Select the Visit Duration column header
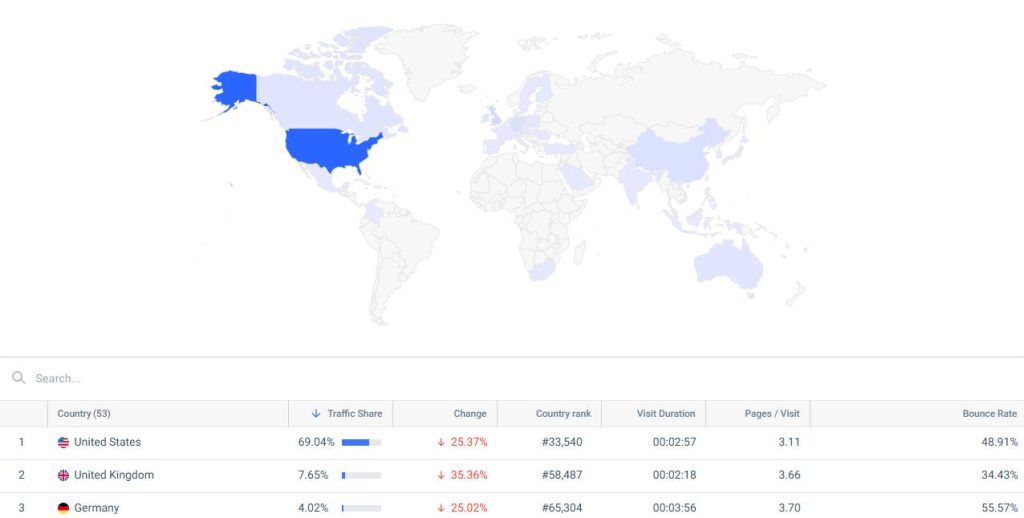This screenshot has height=518, width=1024. pos(665,413)
